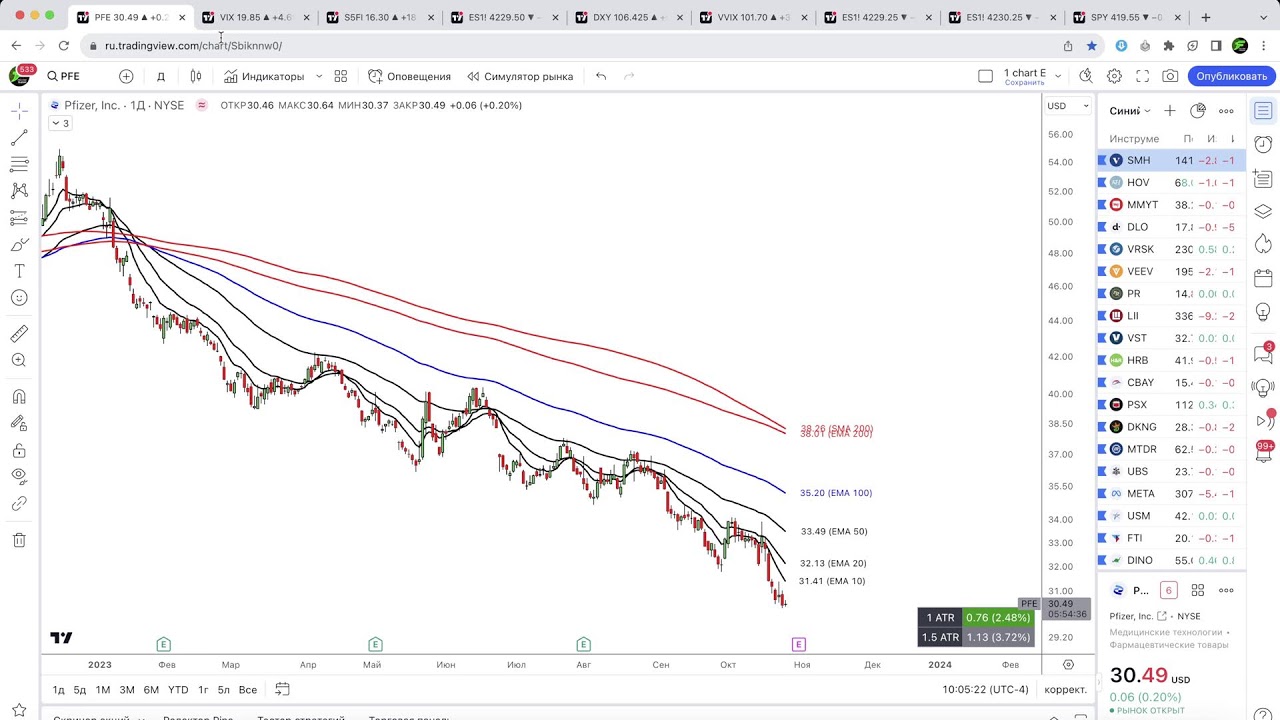Open the USD currency dropdown

point(1068,106)
